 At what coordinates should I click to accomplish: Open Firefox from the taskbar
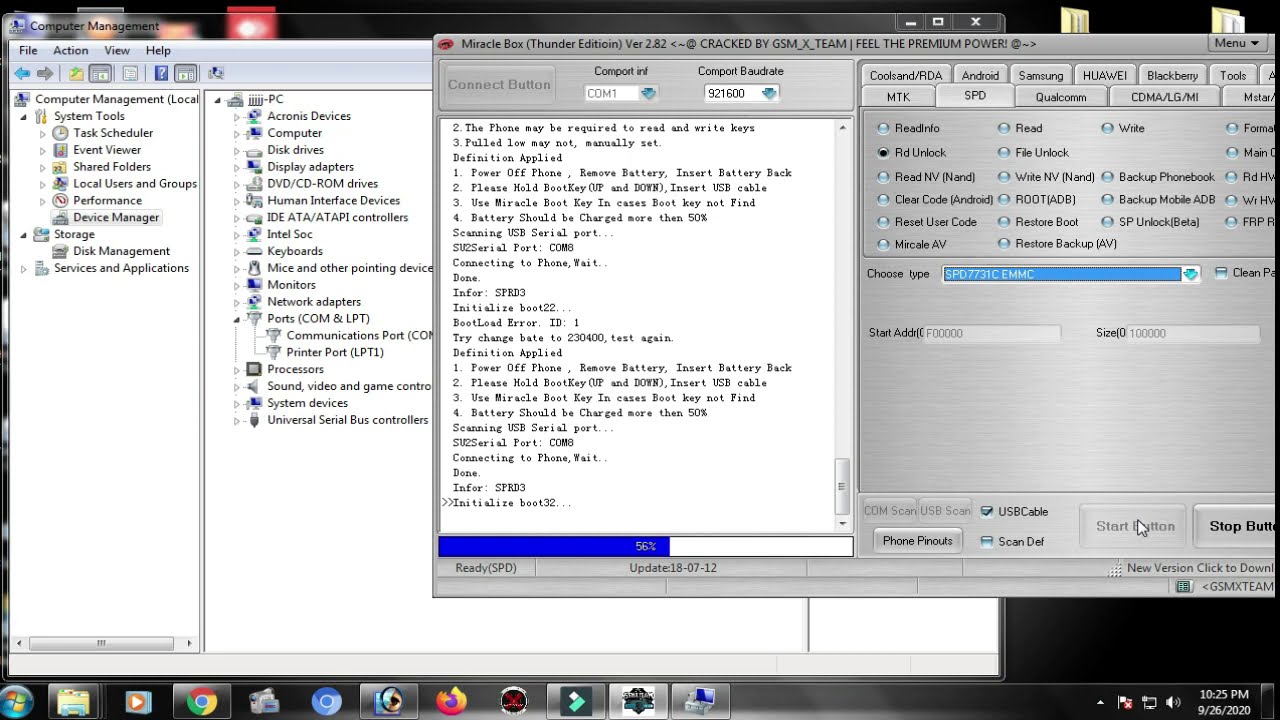[451, 702]
